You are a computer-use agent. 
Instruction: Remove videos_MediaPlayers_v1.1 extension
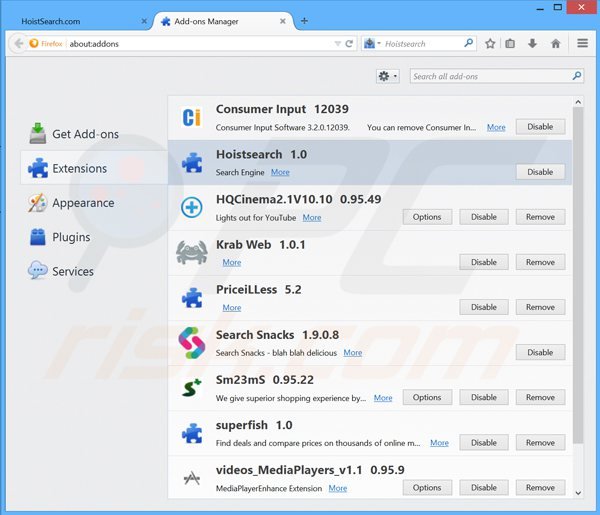coord(540,488)
